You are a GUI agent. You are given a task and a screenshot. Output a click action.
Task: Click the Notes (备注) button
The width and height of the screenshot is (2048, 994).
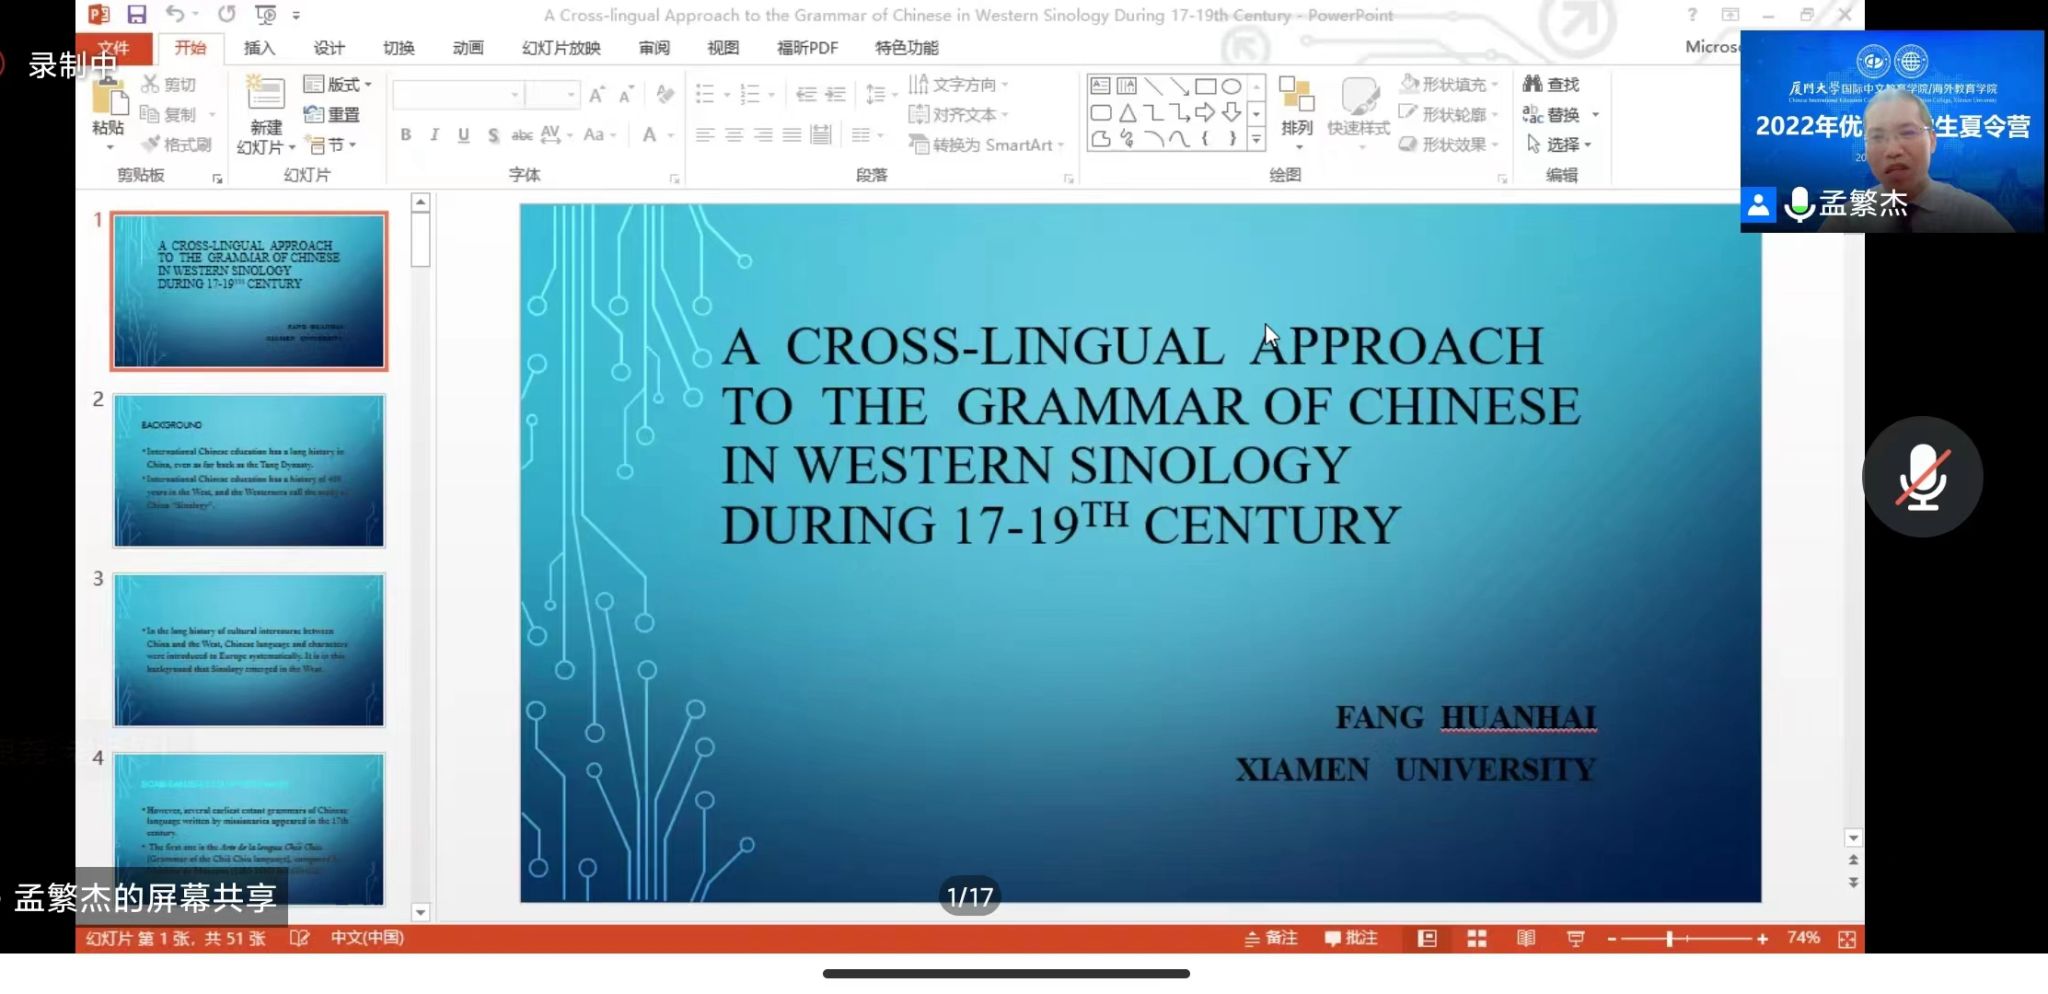tap(1271, 938)
